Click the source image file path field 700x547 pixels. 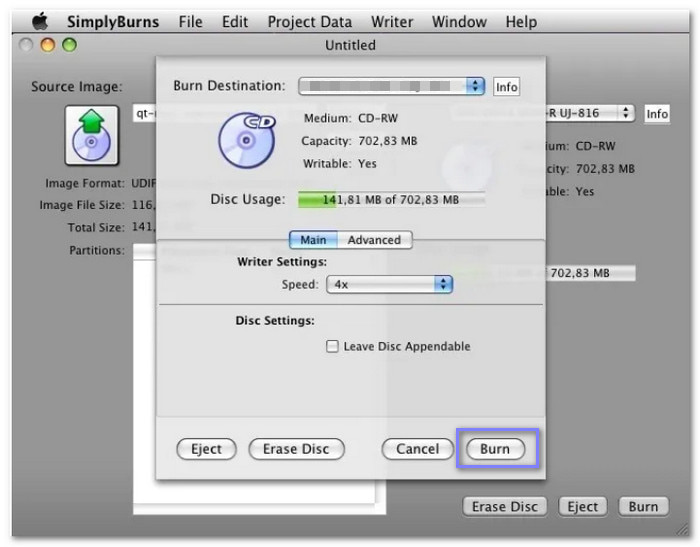click(145, 114)
